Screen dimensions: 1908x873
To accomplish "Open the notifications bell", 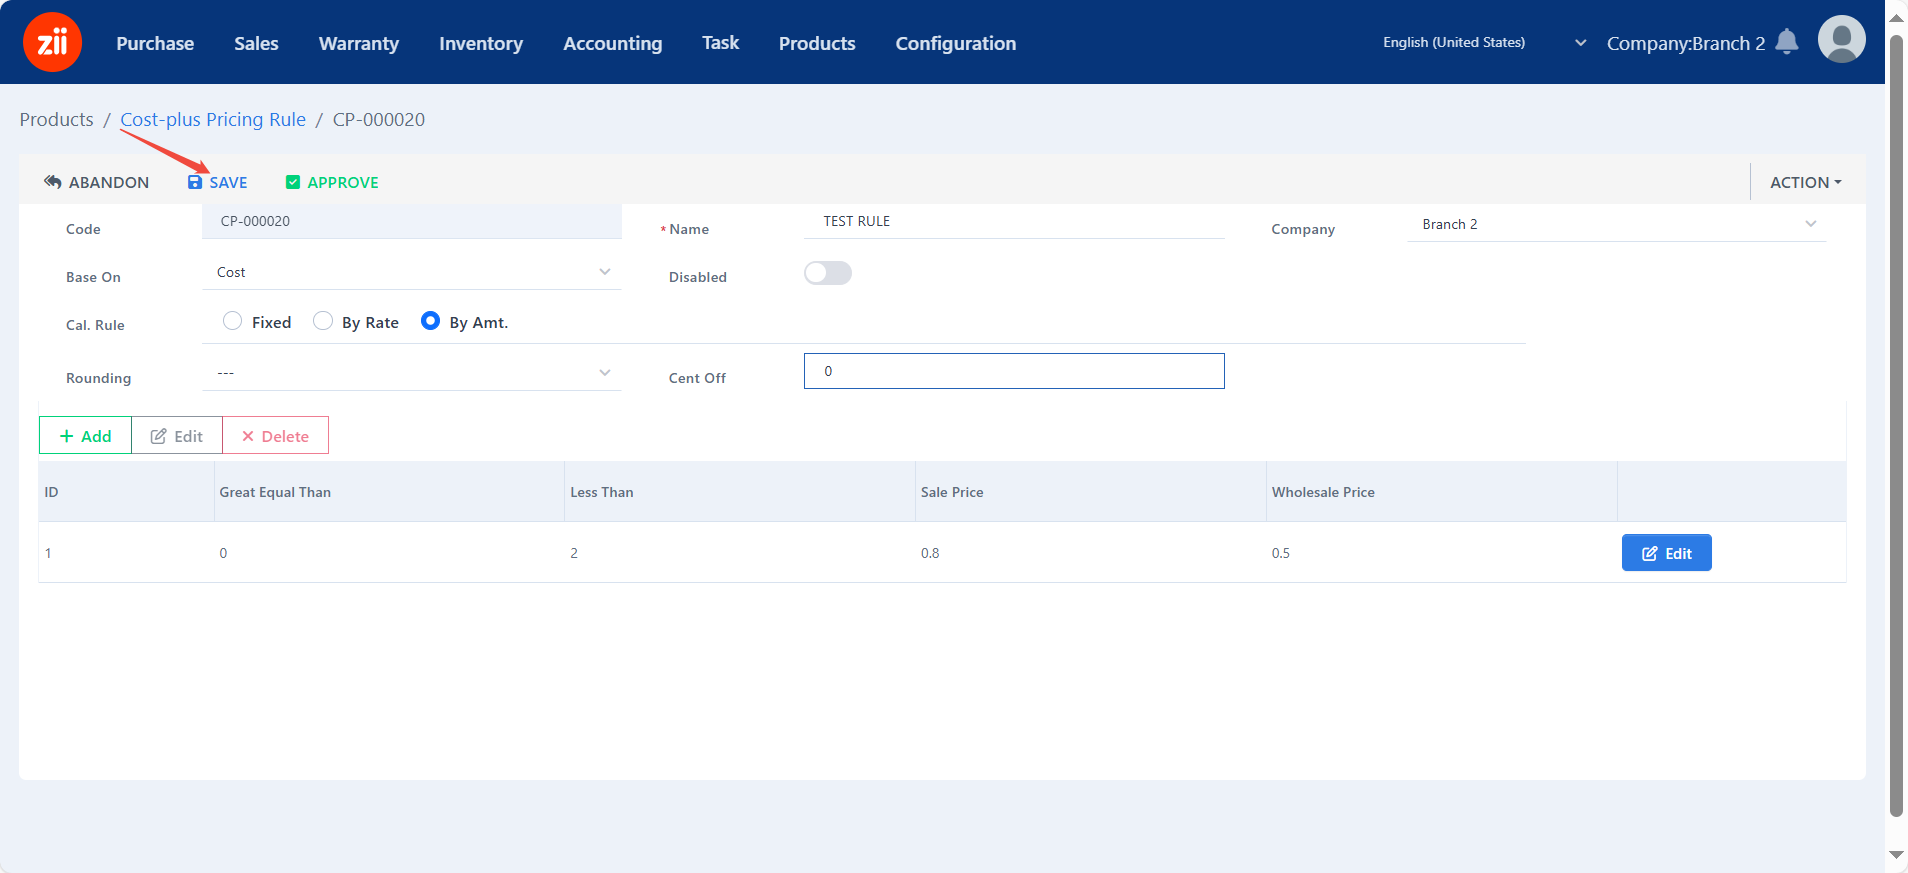I will pyautogui.click(x=1787, y=42).
